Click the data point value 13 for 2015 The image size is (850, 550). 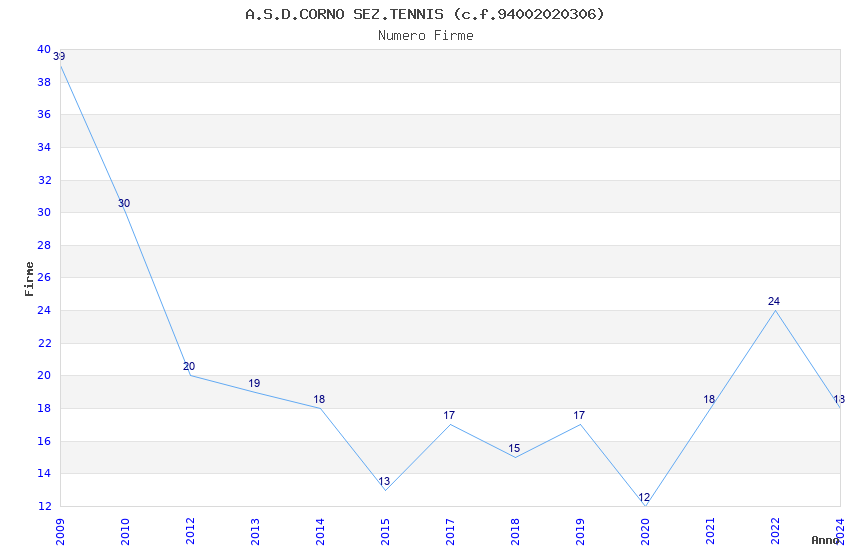(384, 481)
